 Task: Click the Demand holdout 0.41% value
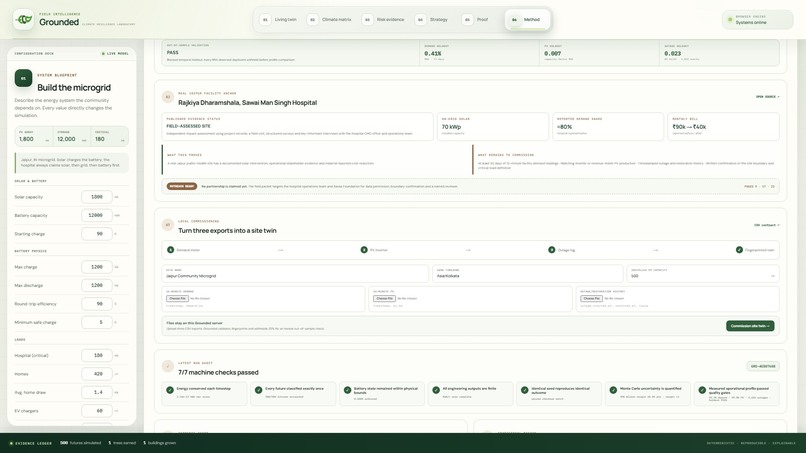tap(433, 53)
